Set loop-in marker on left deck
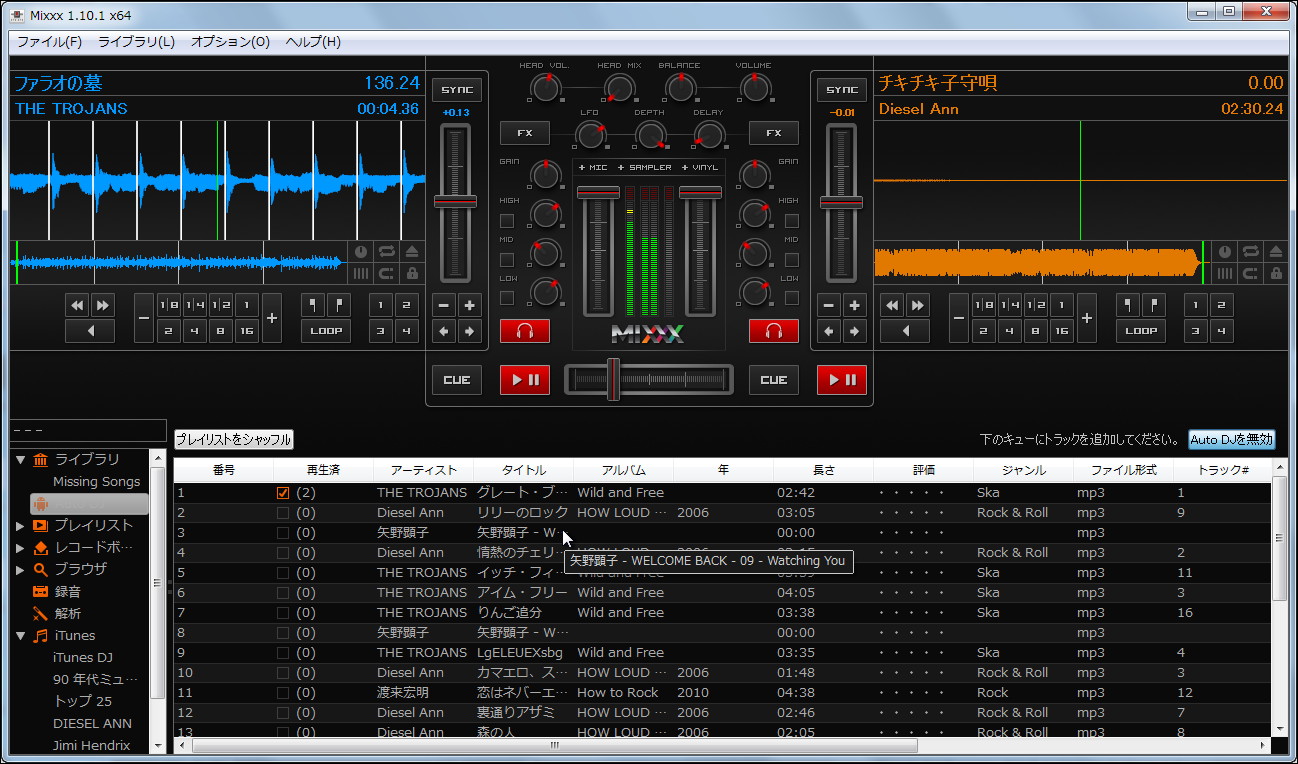The height and width of the screenshot is (764, 1298). point(313,305)
